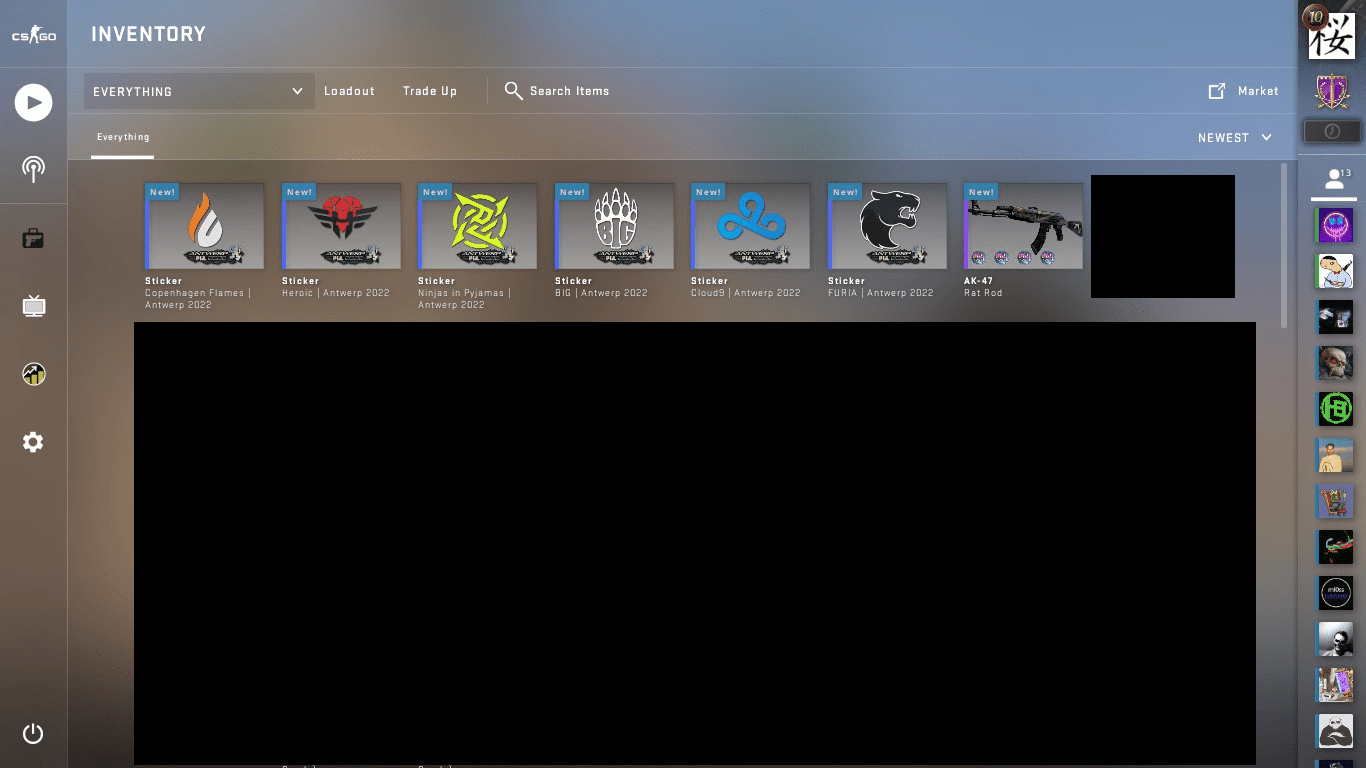Click the clock cooldown indicator
This screenshot has width=1366, height=768.
pyautogui.click(x=1331, y=131)
